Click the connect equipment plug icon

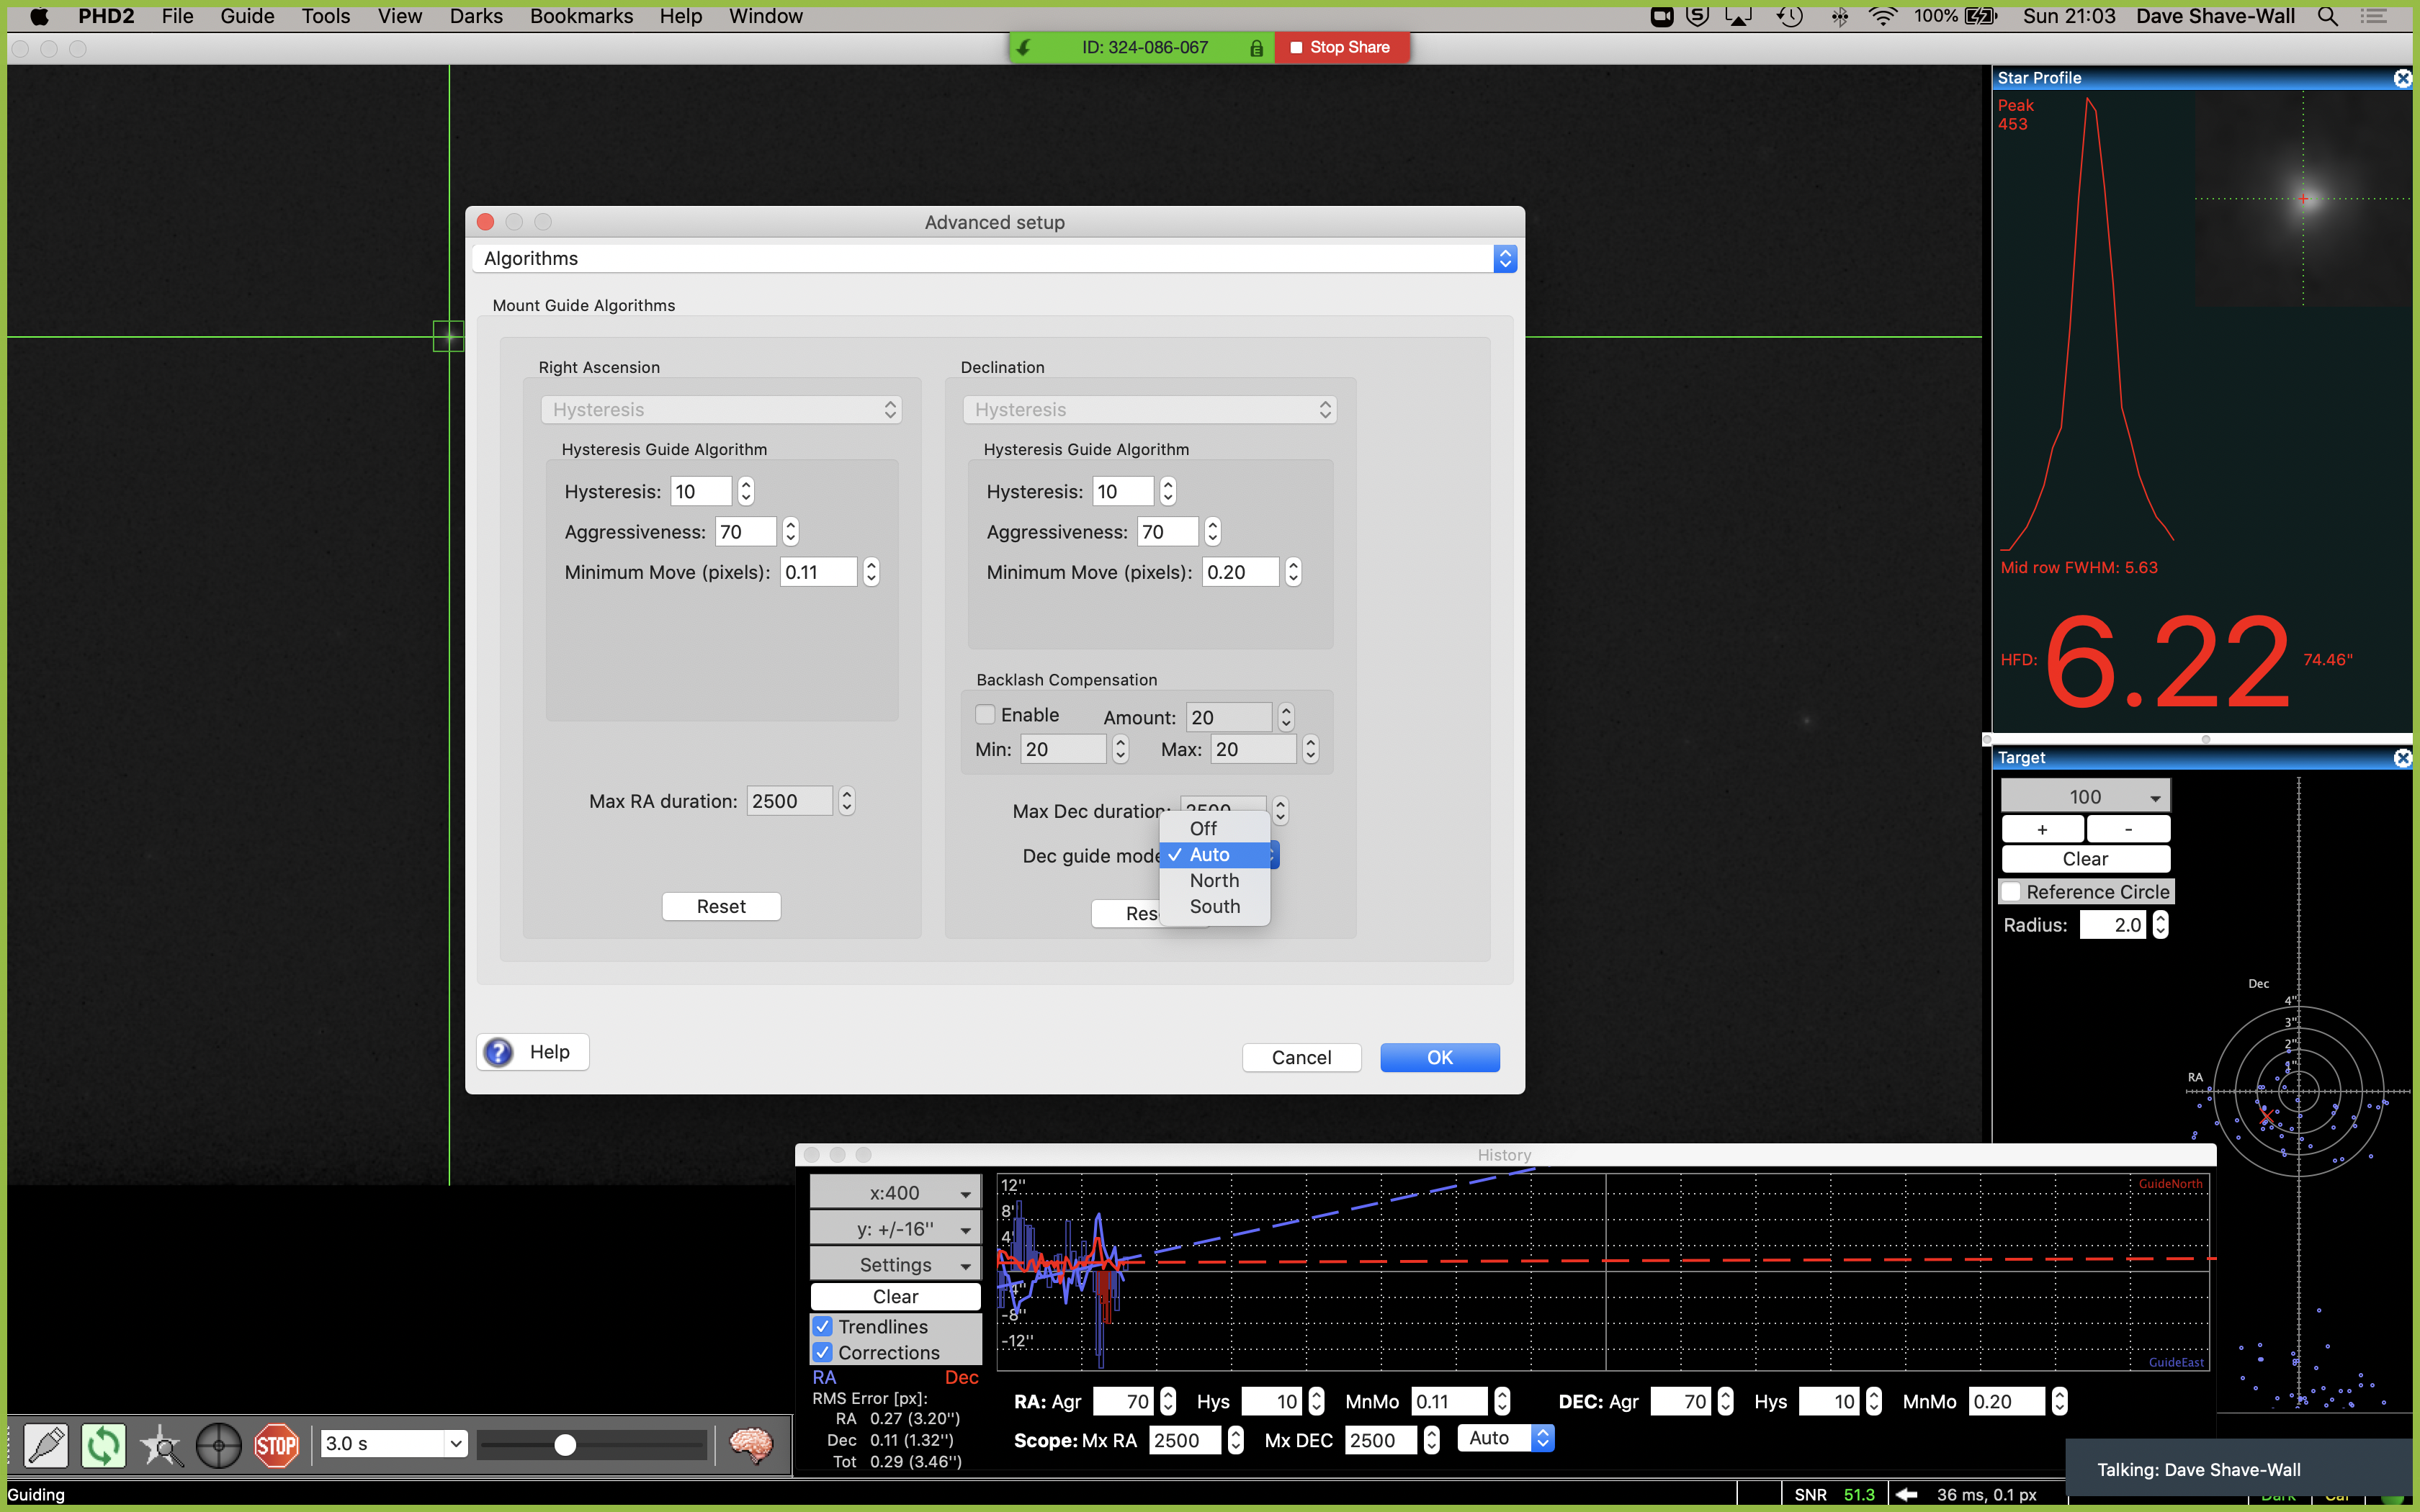pyautogui.click(x=46, y=1445)
